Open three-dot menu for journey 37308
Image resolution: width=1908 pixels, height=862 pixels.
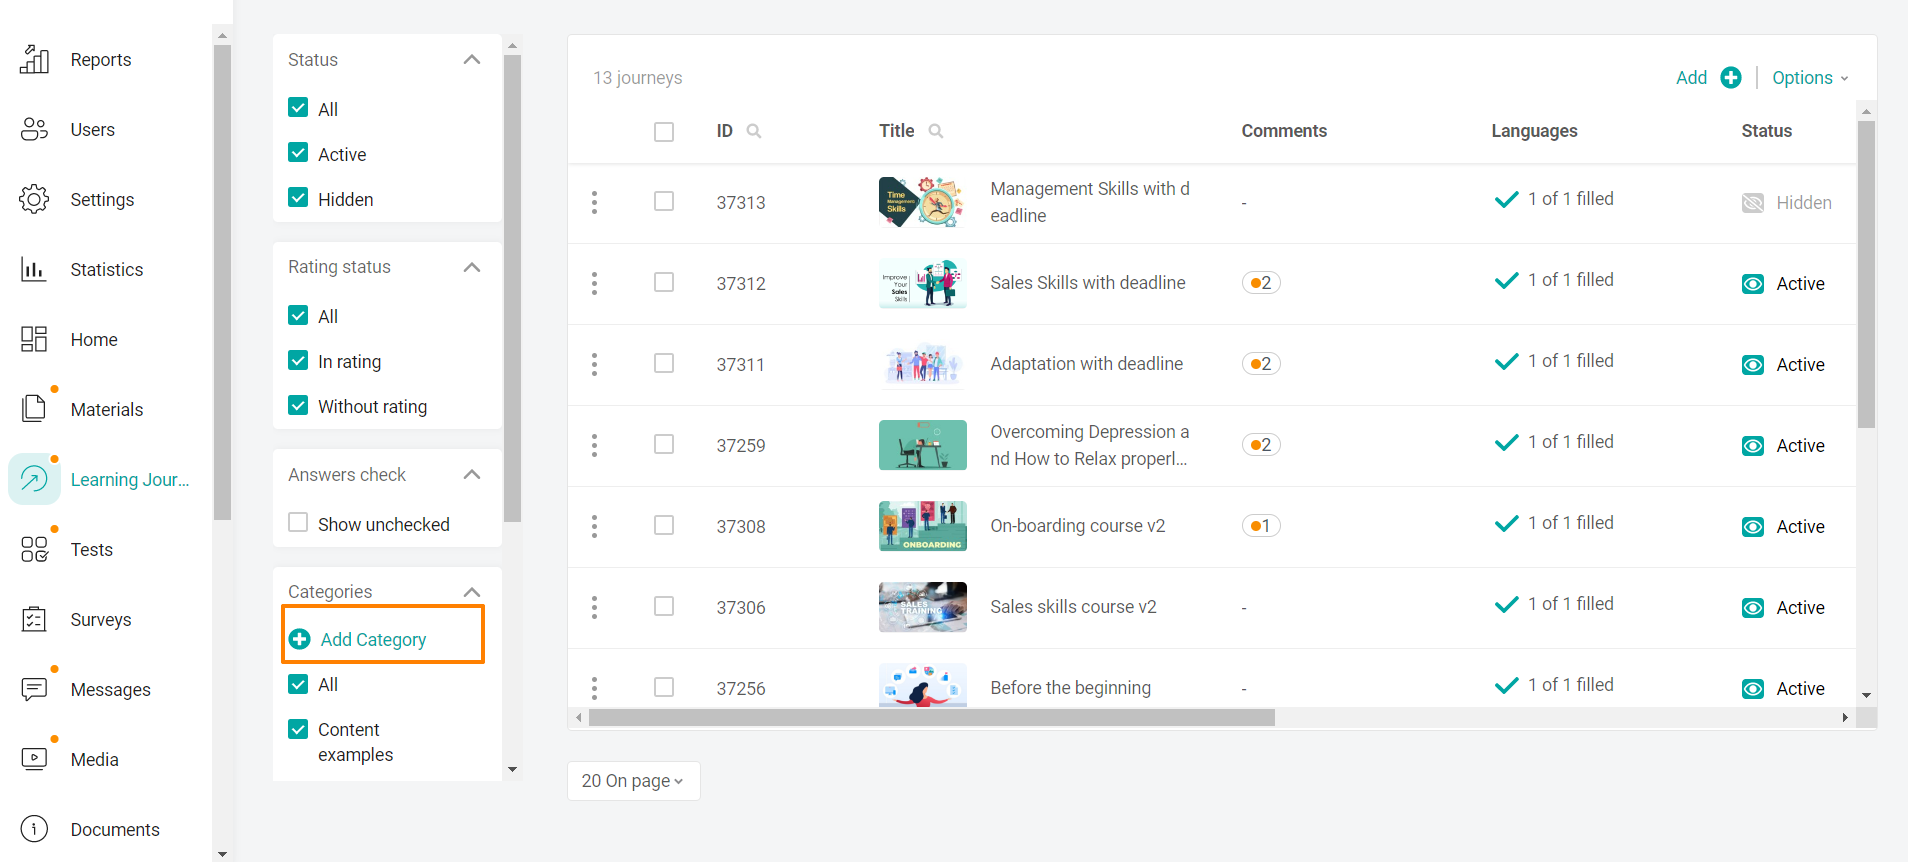click(594, 526)
